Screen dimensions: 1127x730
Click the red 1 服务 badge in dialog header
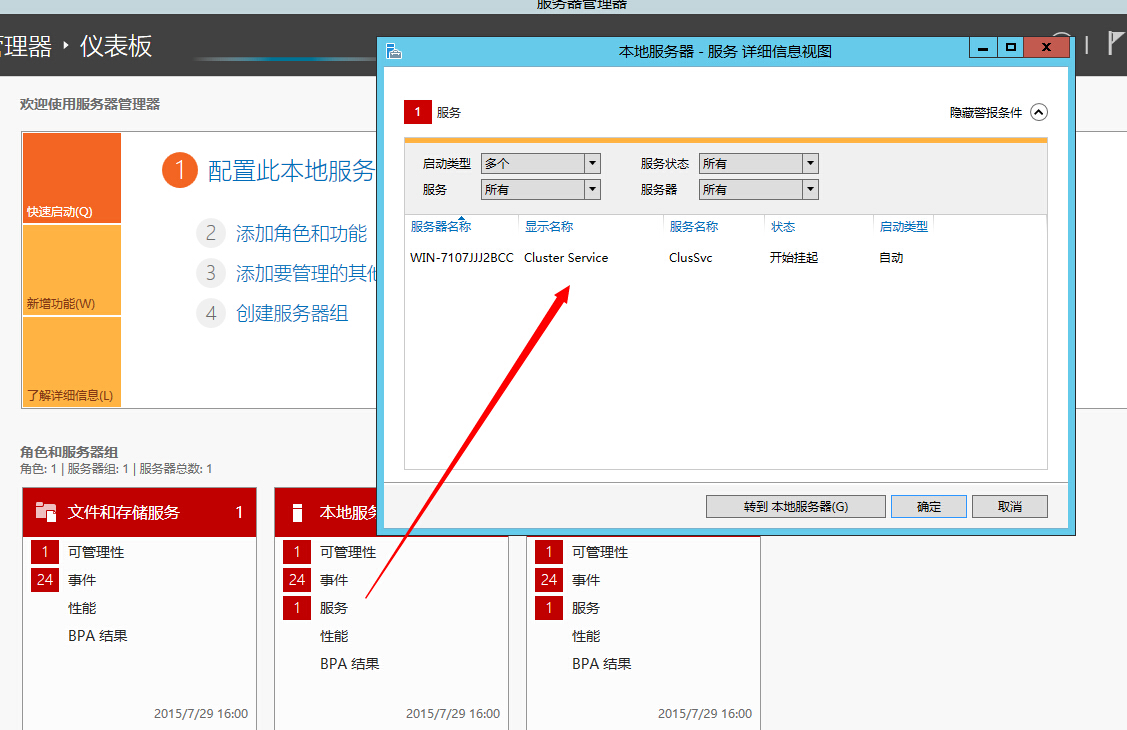417,112
